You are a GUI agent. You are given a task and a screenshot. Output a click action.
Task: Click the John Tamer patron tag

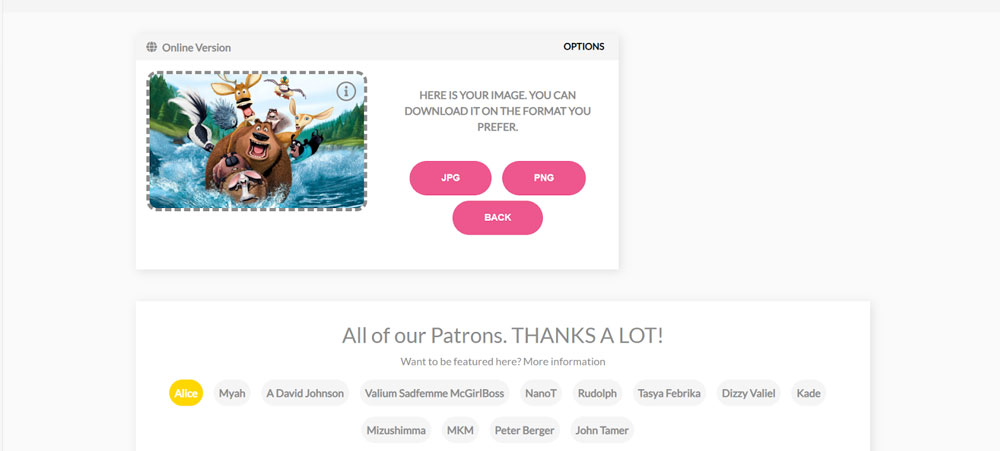pyautogui.click(x=602, y=430)
